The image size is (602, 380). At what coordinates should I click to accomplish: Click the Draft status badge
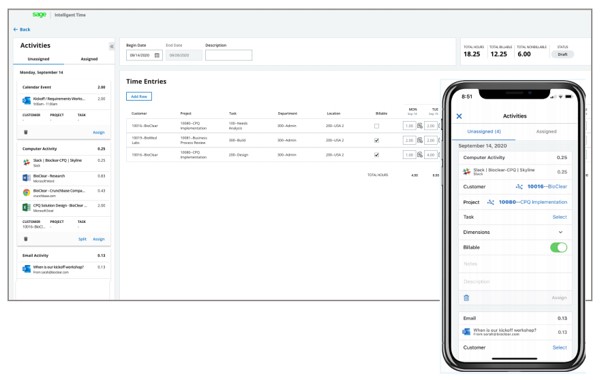[562, 55]
